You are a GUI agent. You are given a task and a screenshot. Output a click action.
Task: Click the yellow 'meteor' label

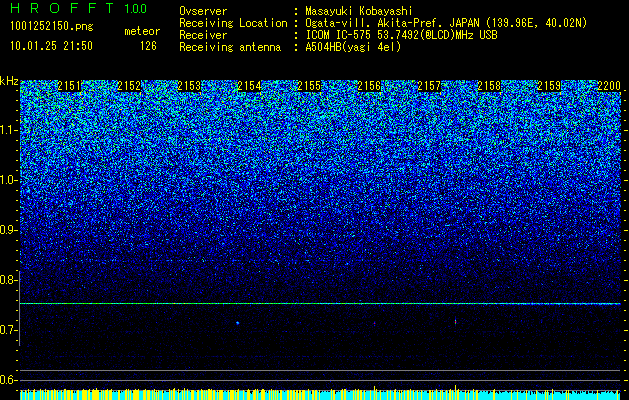pyautogui.click(x=142, y=31)
